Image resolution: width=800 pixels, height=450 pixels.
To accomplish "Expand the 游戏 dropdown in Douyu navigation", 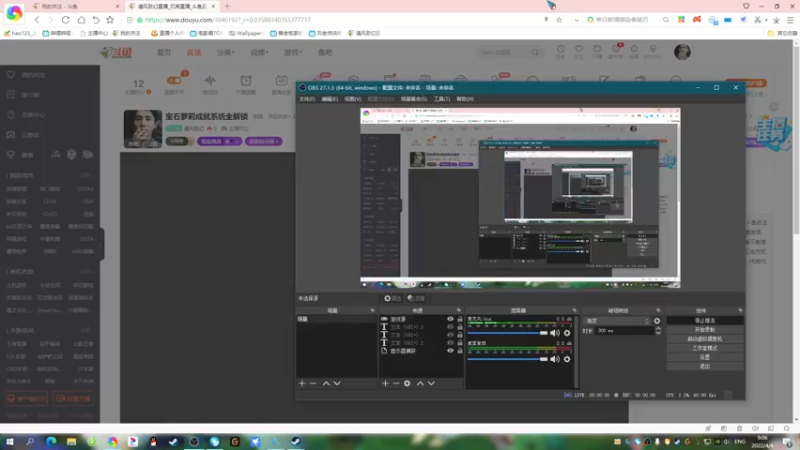I will point(293,53).
